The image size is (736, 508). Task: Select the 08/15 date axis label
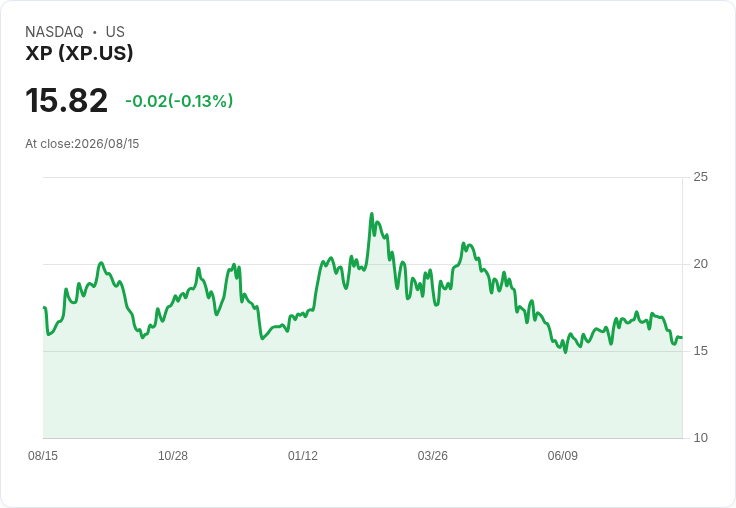43,455
